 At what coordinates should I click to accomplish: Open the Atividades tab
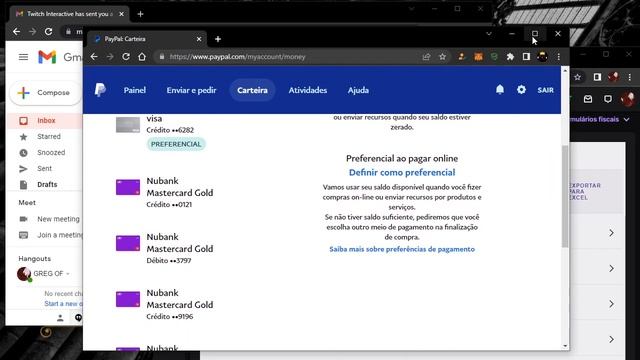click(x=308, y=90)
